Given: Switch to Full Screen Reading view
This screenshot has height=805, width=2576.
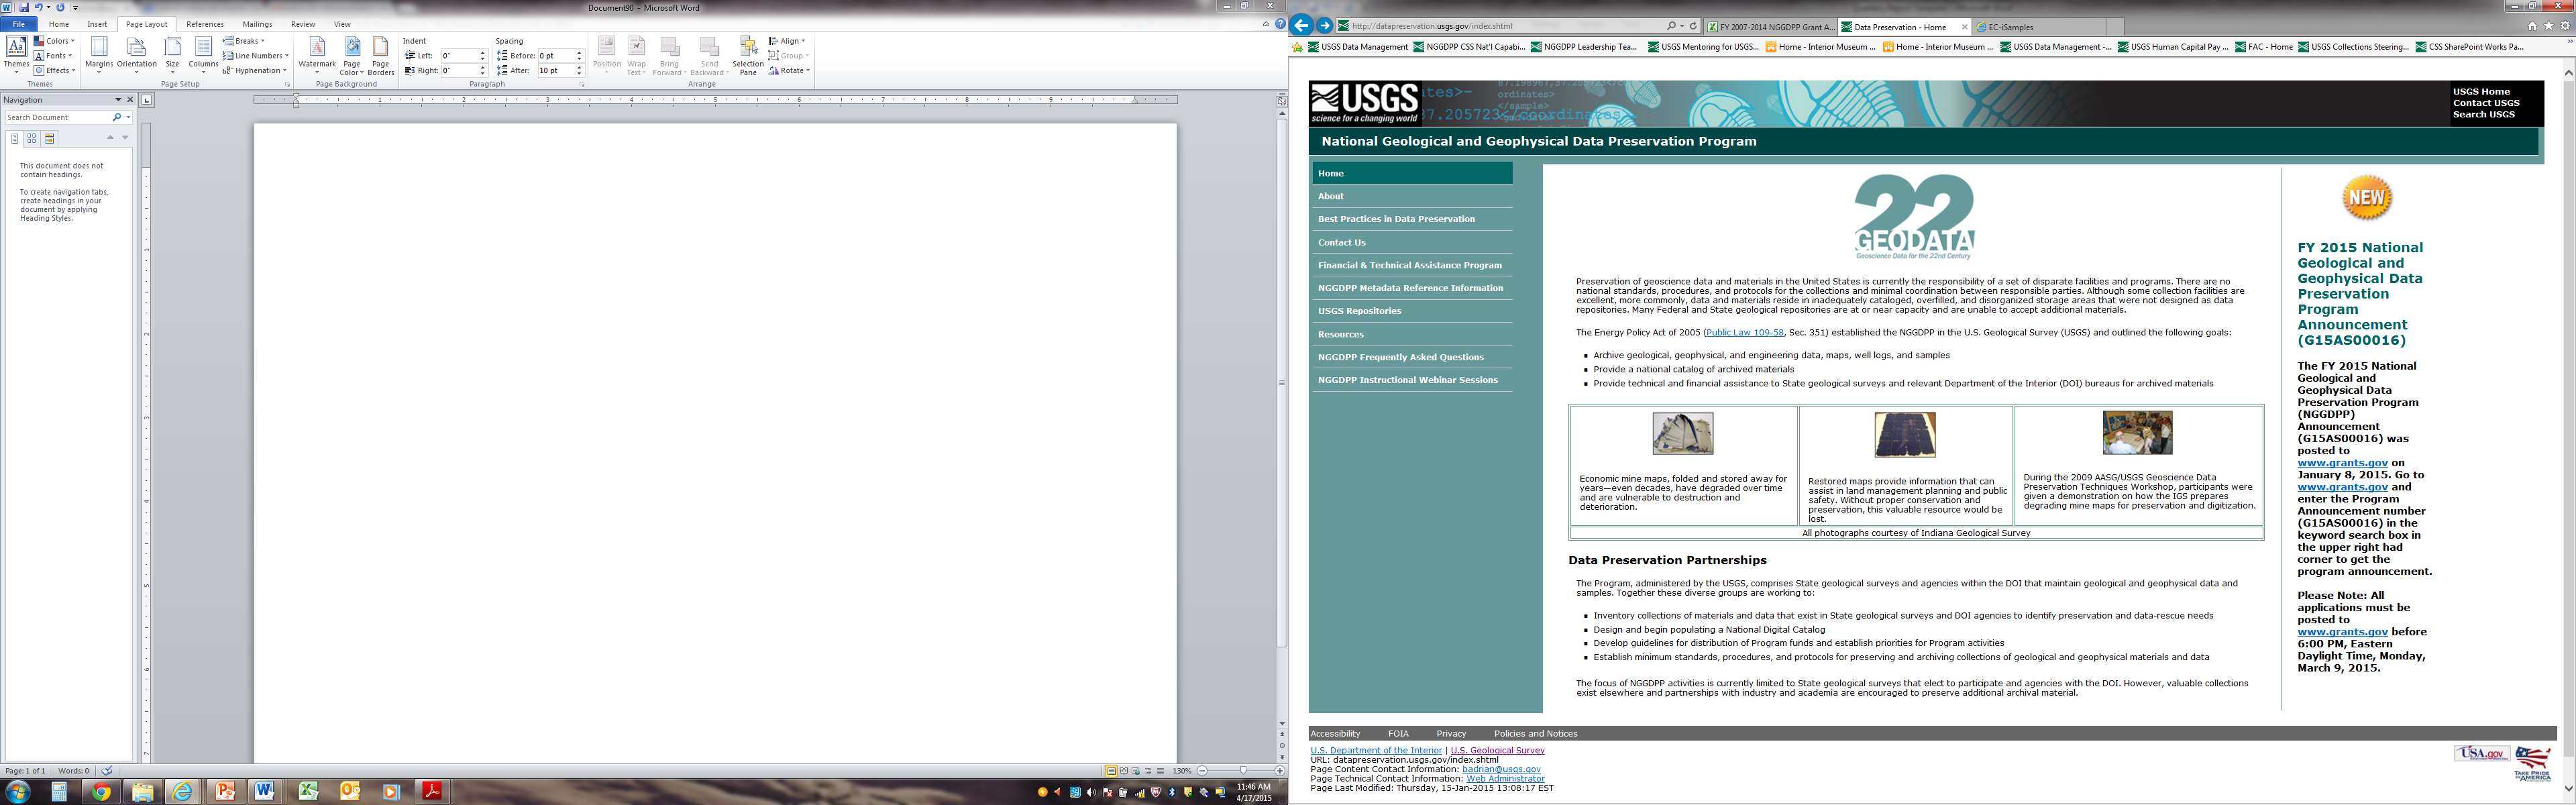Looking at the screenshot, I should pyautogui.click(x=1124, y=771).
